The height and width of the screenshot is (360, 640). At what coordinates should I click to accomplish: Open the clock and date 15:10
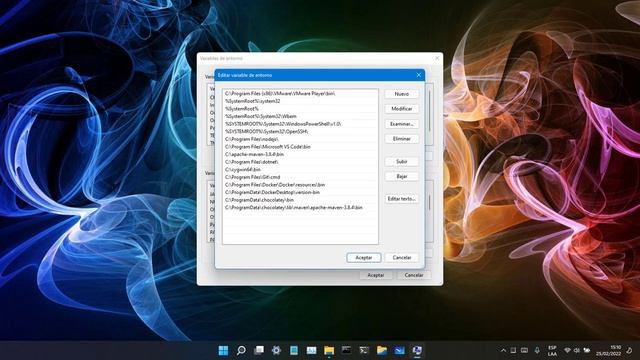tap(608, 351)
